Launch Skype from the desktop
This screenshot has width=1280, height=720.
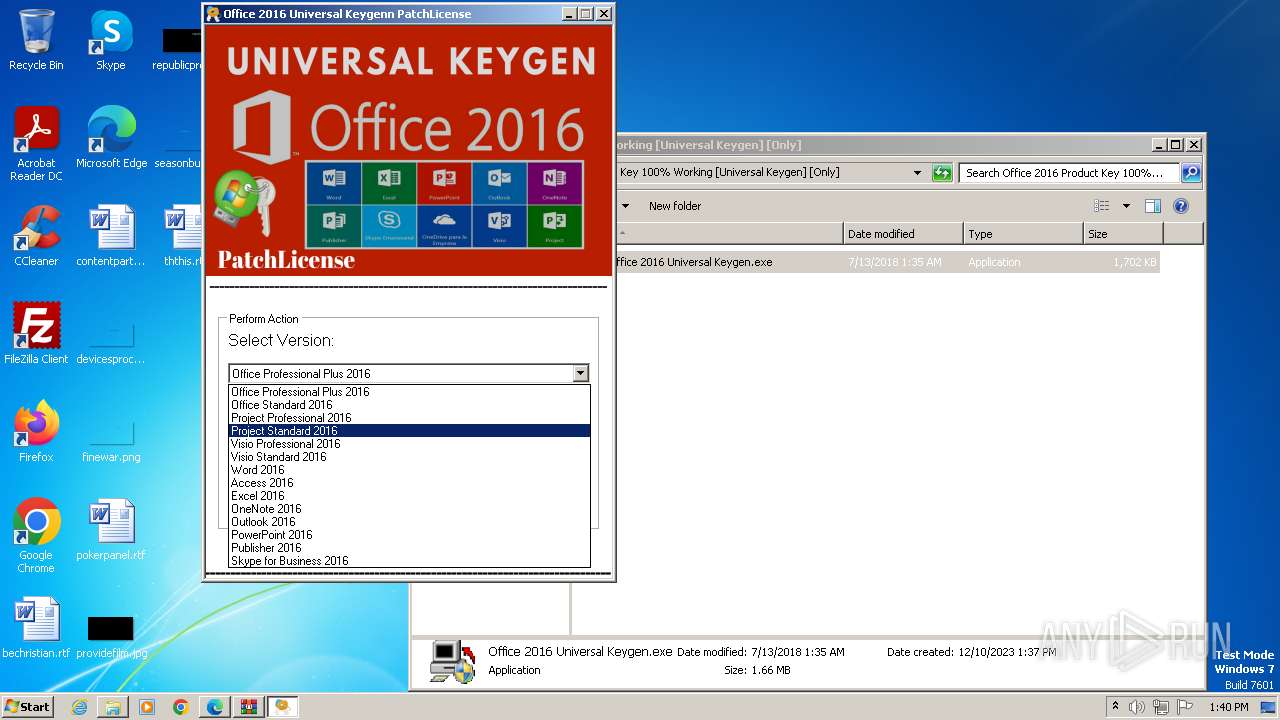(x=110, y=40)
